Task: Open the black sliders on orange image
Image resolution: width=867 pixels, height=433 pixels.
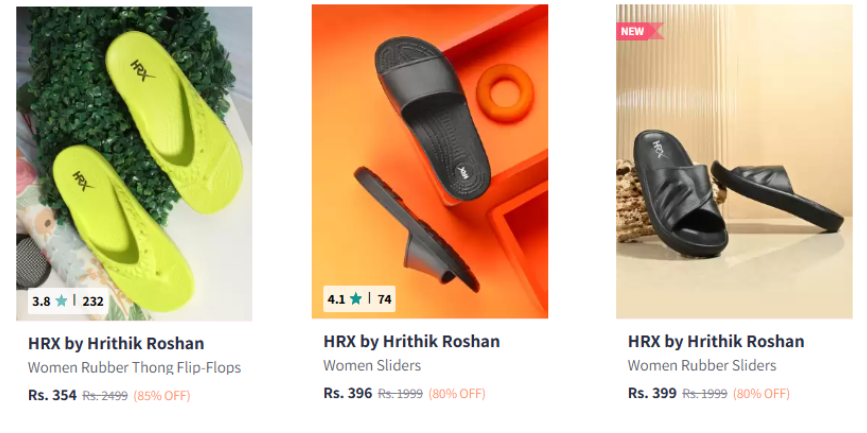Action: (x=430, y=161)
